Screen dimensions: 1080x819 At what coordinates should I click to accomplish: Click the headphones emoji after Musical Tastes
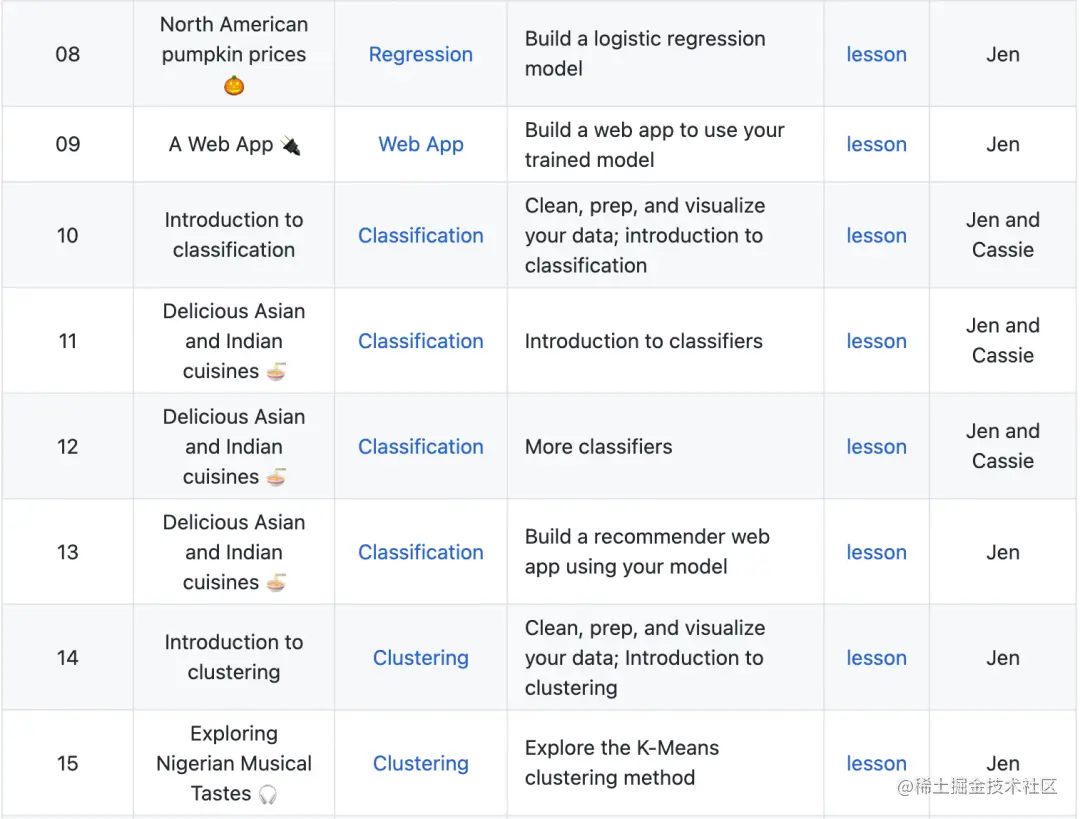point(267,794)
